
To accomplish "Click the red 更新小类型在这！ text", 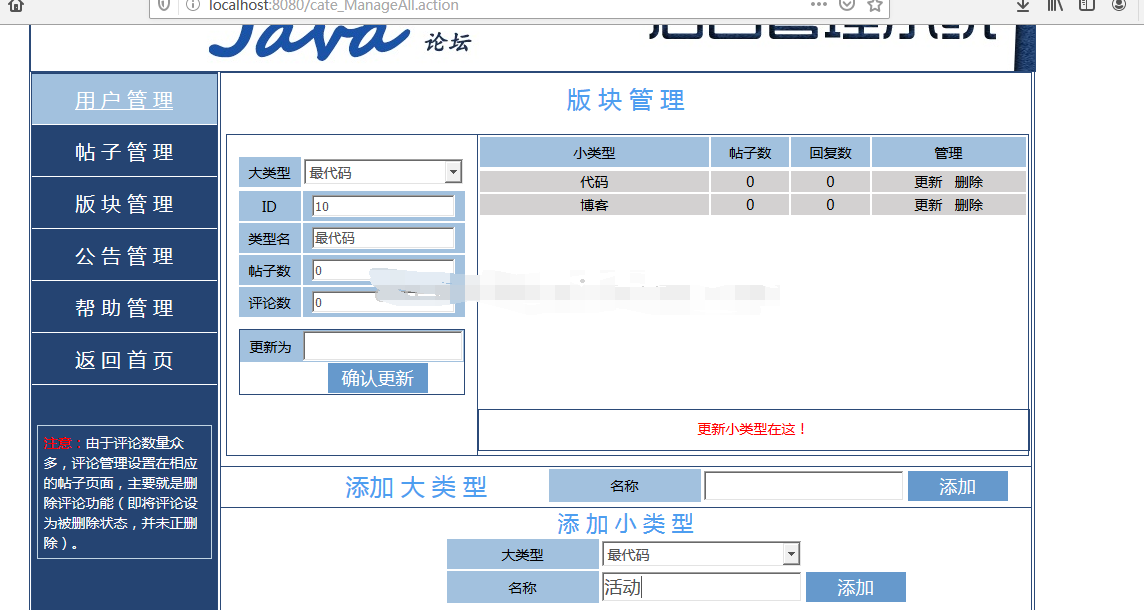I will click(753, 429).
